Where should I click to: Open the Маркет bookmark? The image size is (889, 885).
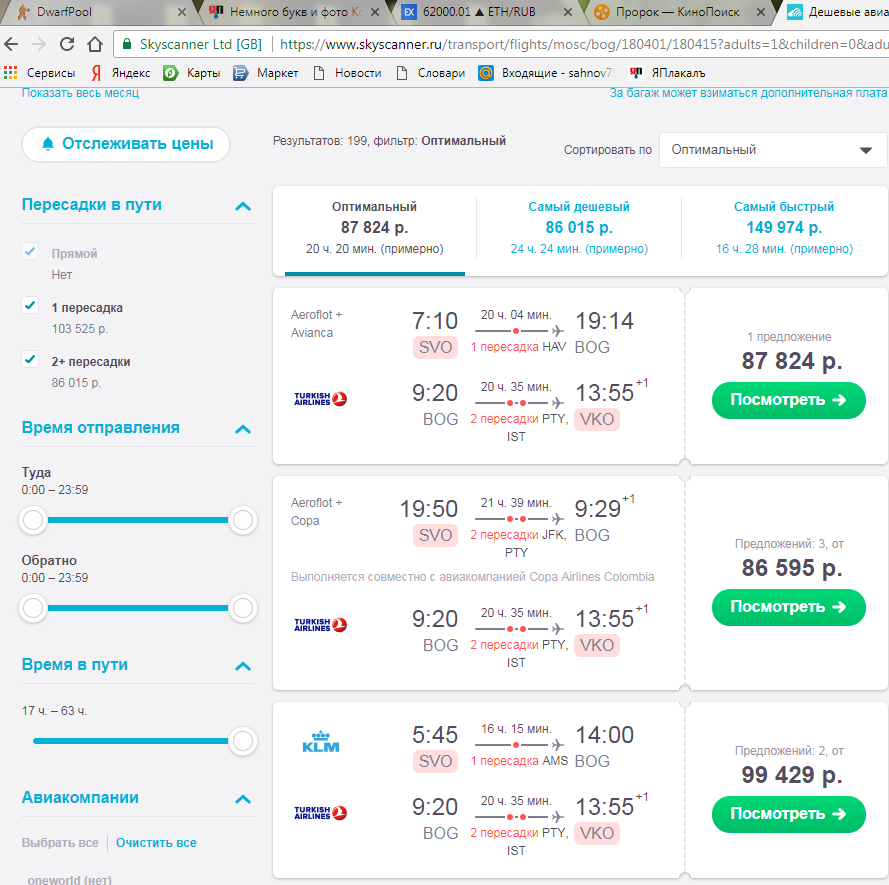[265, 73]
